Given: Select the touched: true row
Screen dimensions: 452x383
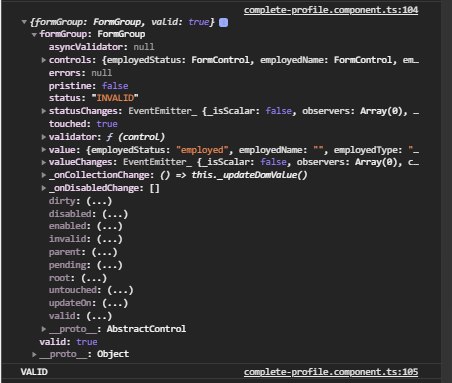Looking at the screenshot, I should 83,124.
